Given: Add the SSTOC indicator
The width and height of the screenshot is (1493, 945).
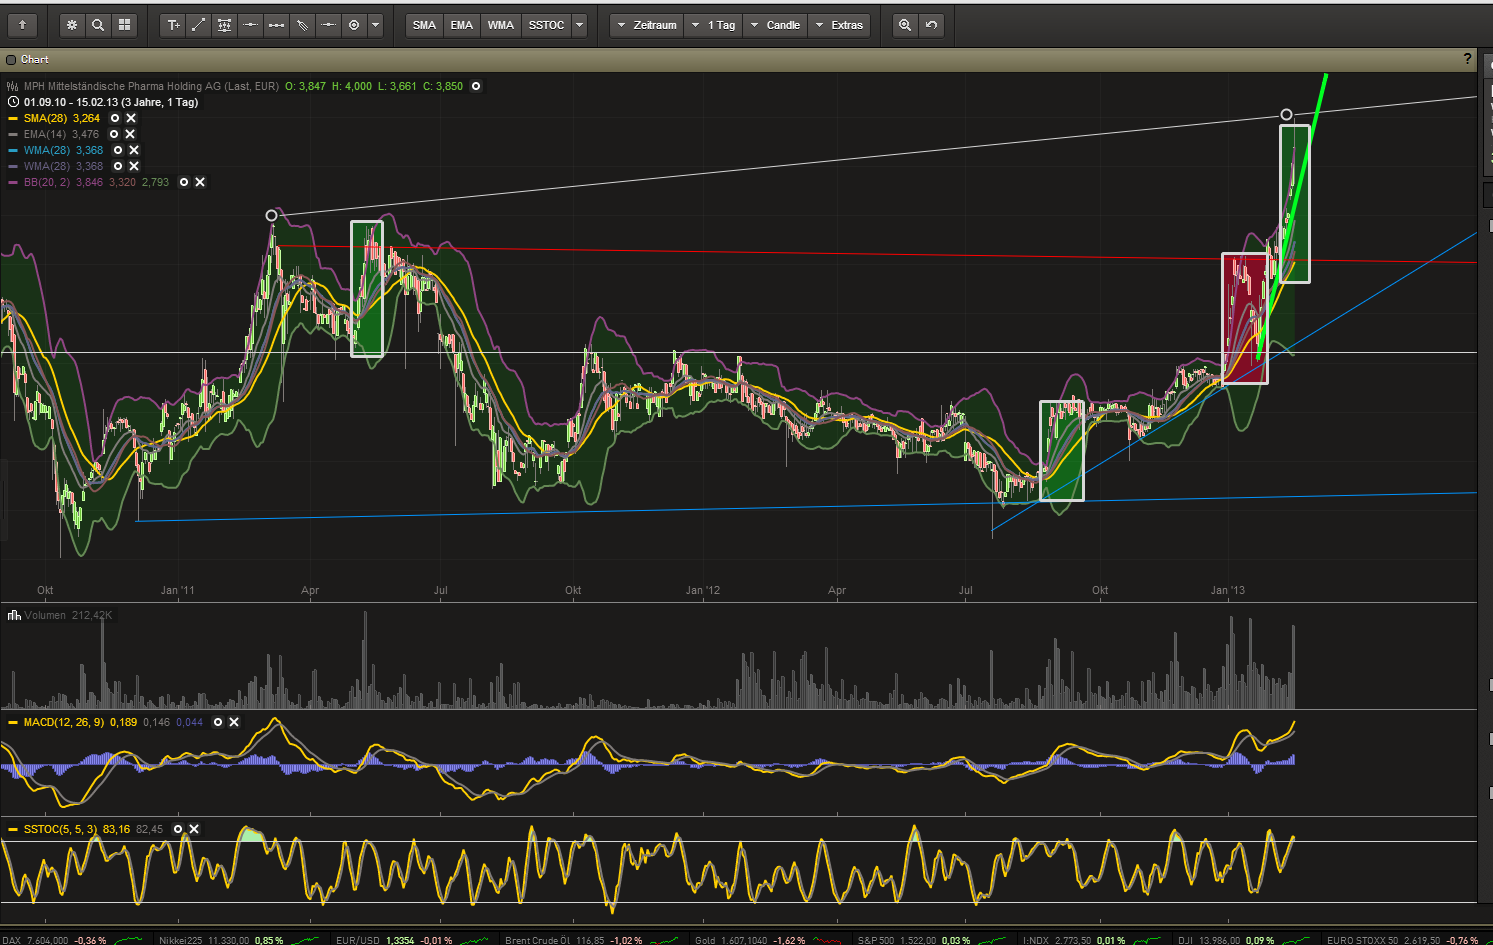Looking at the screenshot, I should tap(546, 25).
